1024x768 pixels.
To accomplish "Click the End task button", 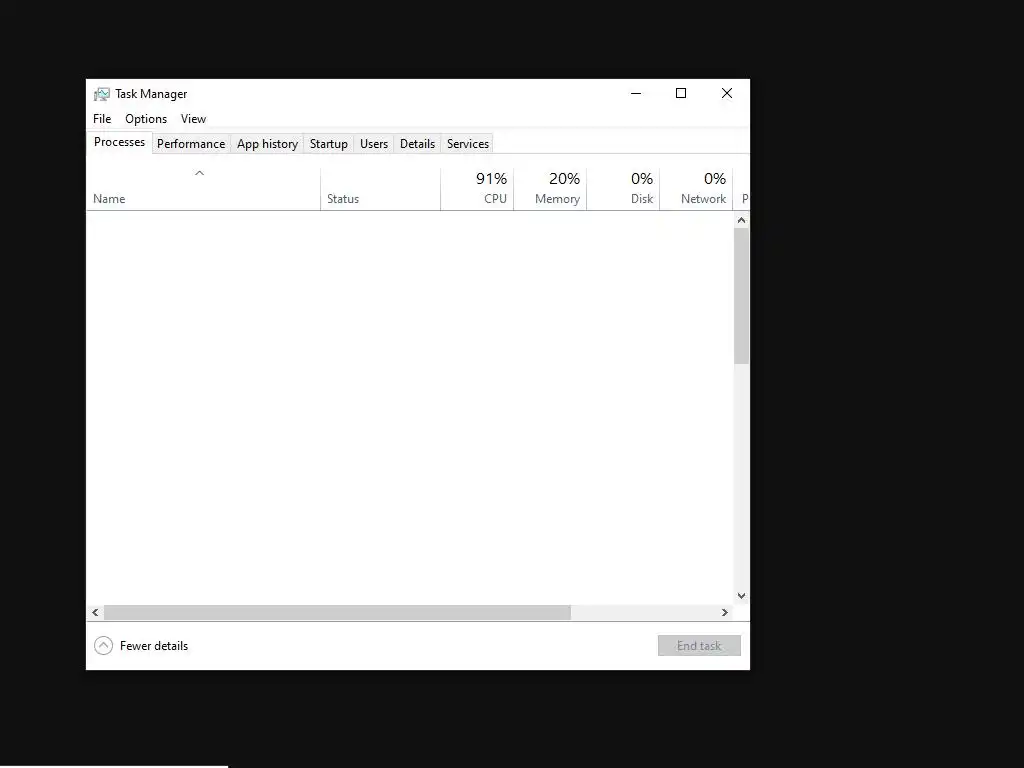I will (x=699, y=646).
